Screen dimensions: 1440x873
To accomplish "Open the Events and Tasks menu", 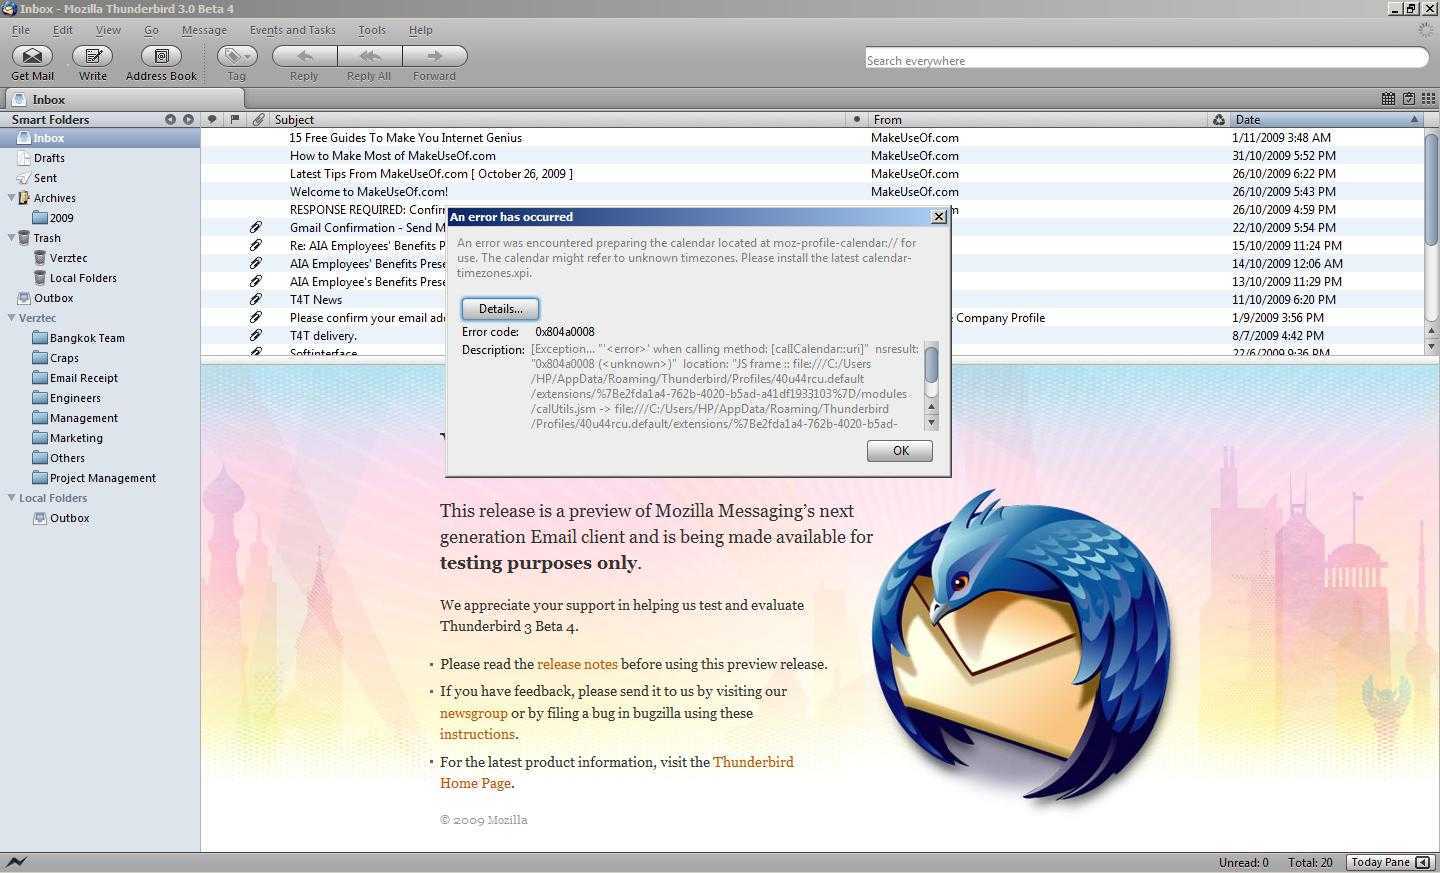I will pyautogui.click(x=292, y=30).
